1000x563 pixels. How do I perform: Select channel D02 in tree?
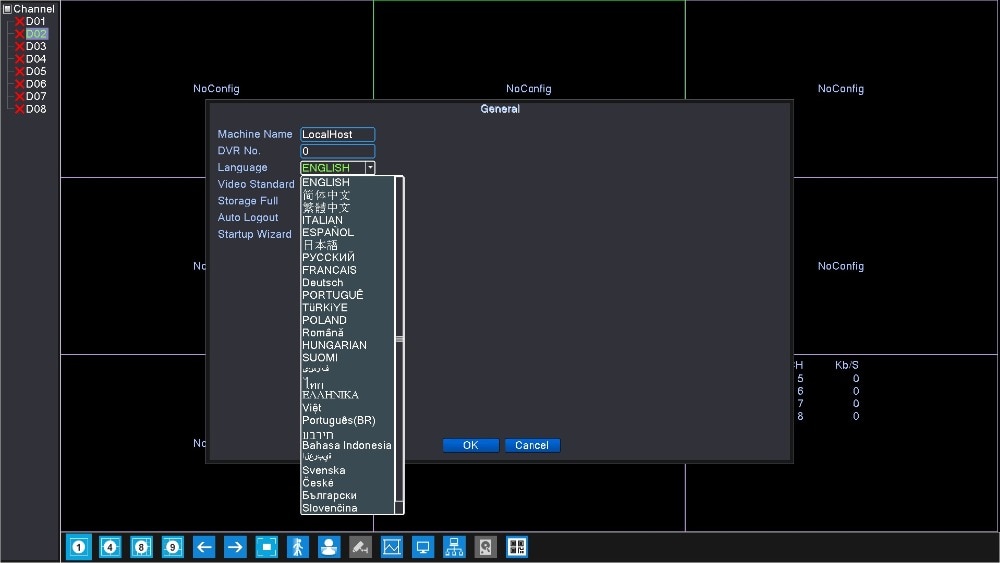(36, 34)
